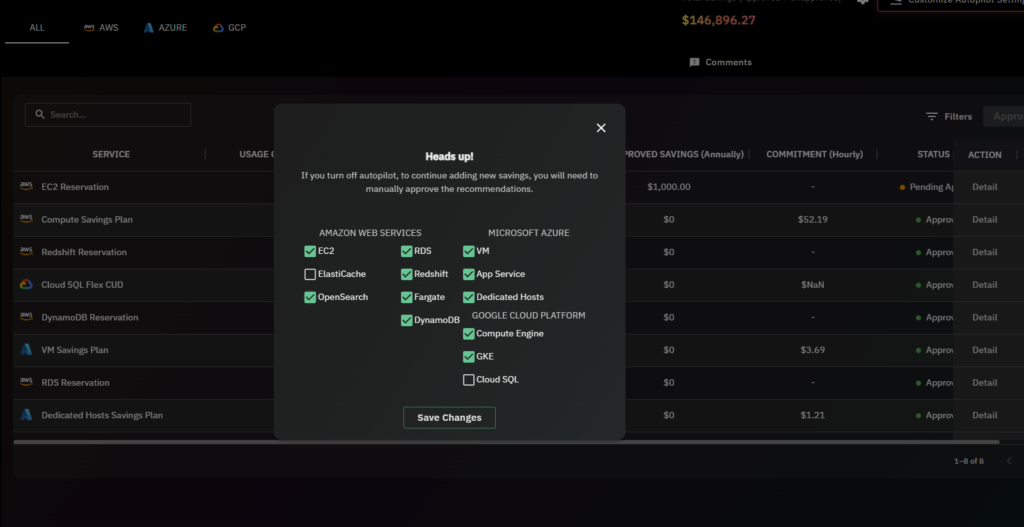Open Detail for VM Savings Plan row
The width and height of the screenshot is (1024, 527).
984,350
